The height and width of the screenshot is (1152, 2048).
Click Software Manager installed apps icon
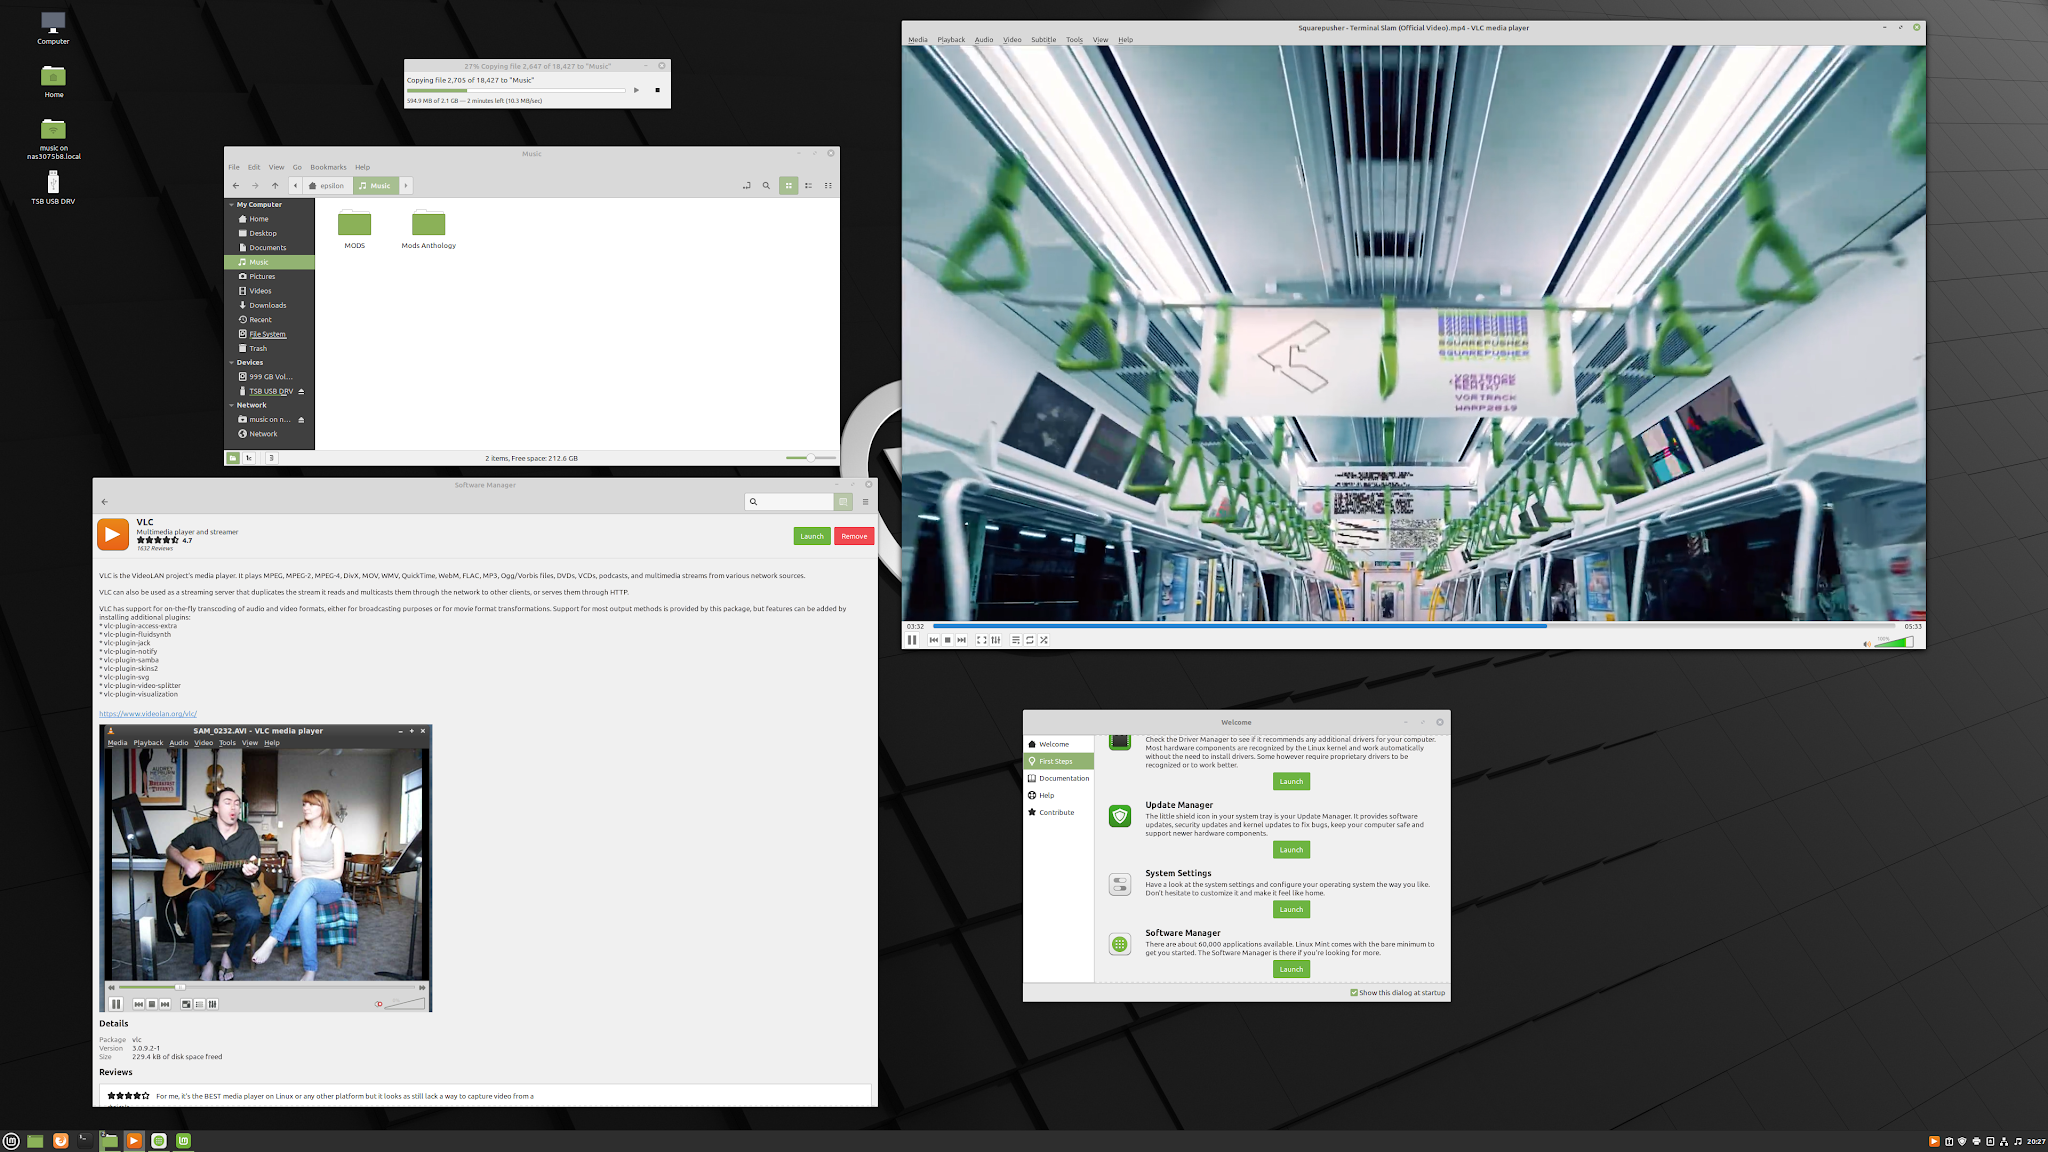point(843,502)
